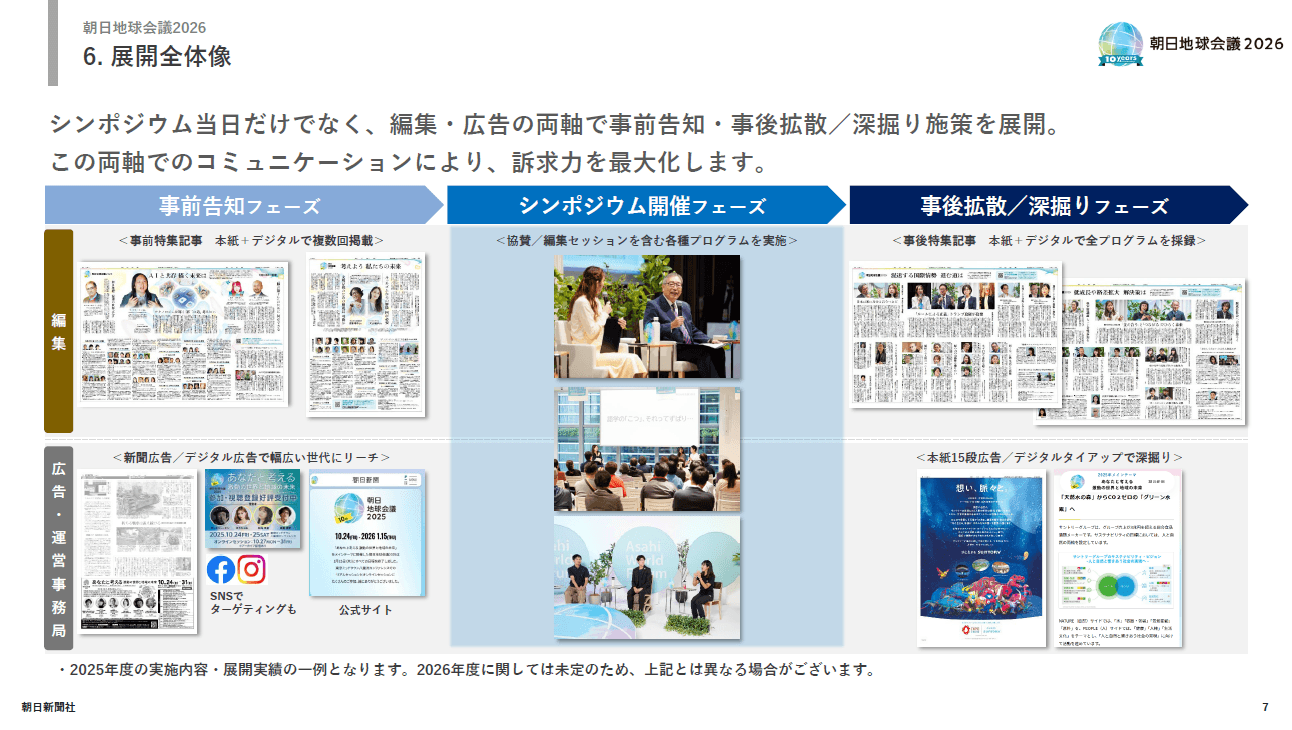
Task: Open the second pre-event newspaper page thumbnail
Action: point(366,334)
